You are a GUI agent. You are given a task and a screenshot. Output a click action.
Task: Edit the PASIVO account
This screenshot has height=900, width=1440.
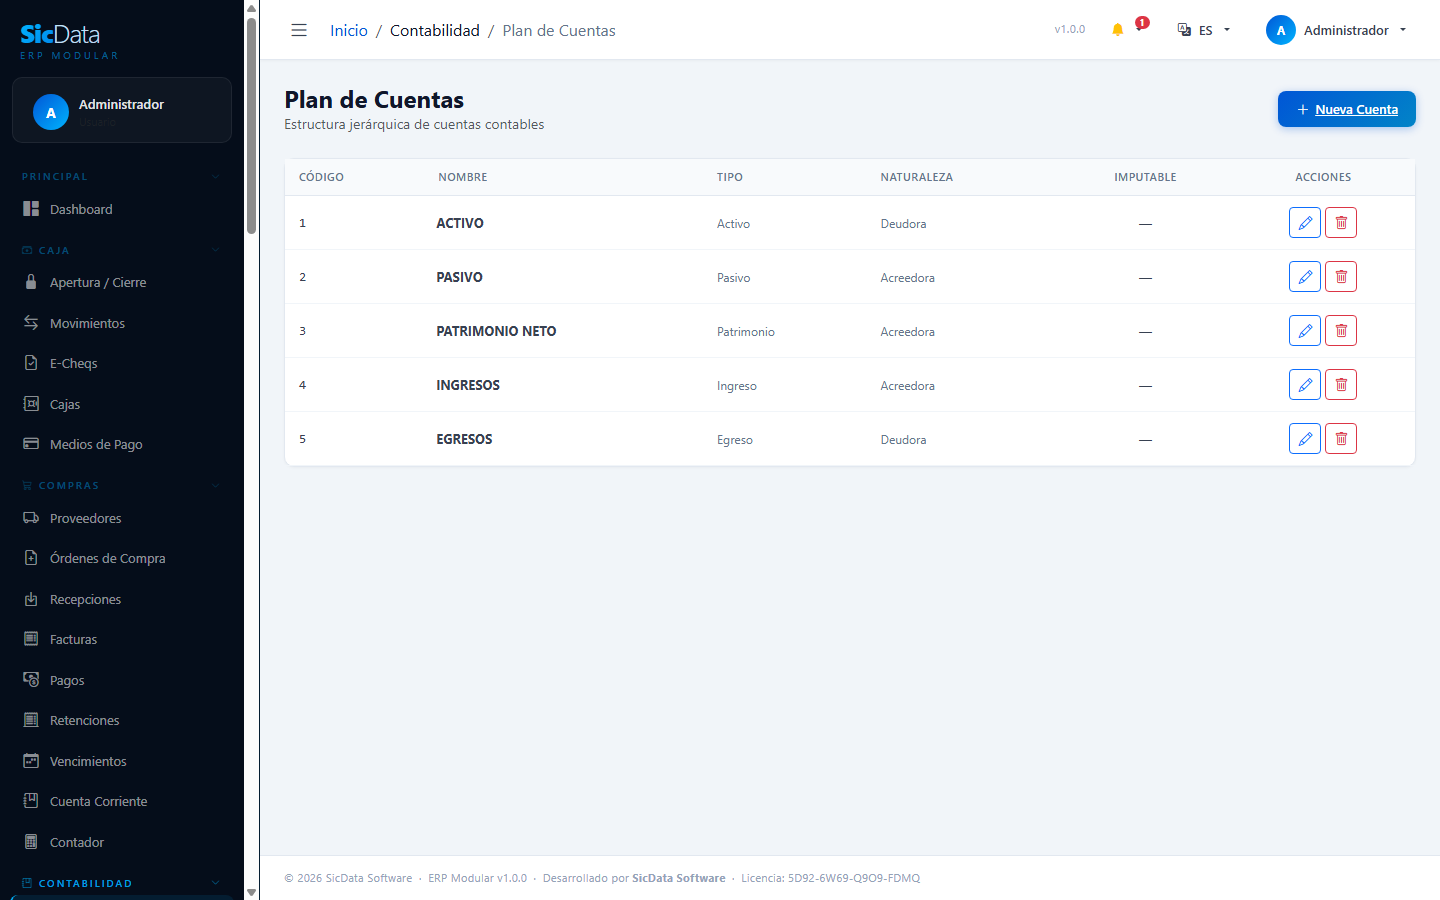pyautogui.click(x=1305, y=277)
